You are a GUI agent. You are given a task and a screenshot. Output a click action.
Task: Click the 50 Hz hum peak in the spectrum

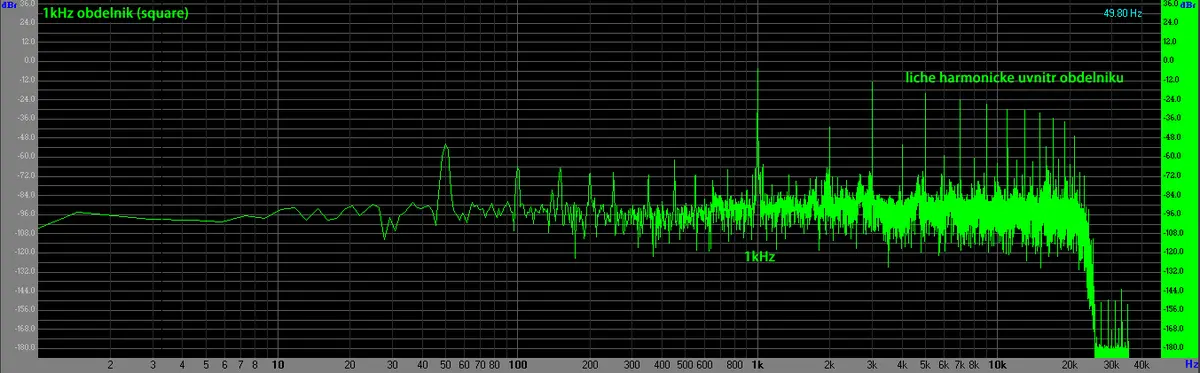tap(446, 146)
